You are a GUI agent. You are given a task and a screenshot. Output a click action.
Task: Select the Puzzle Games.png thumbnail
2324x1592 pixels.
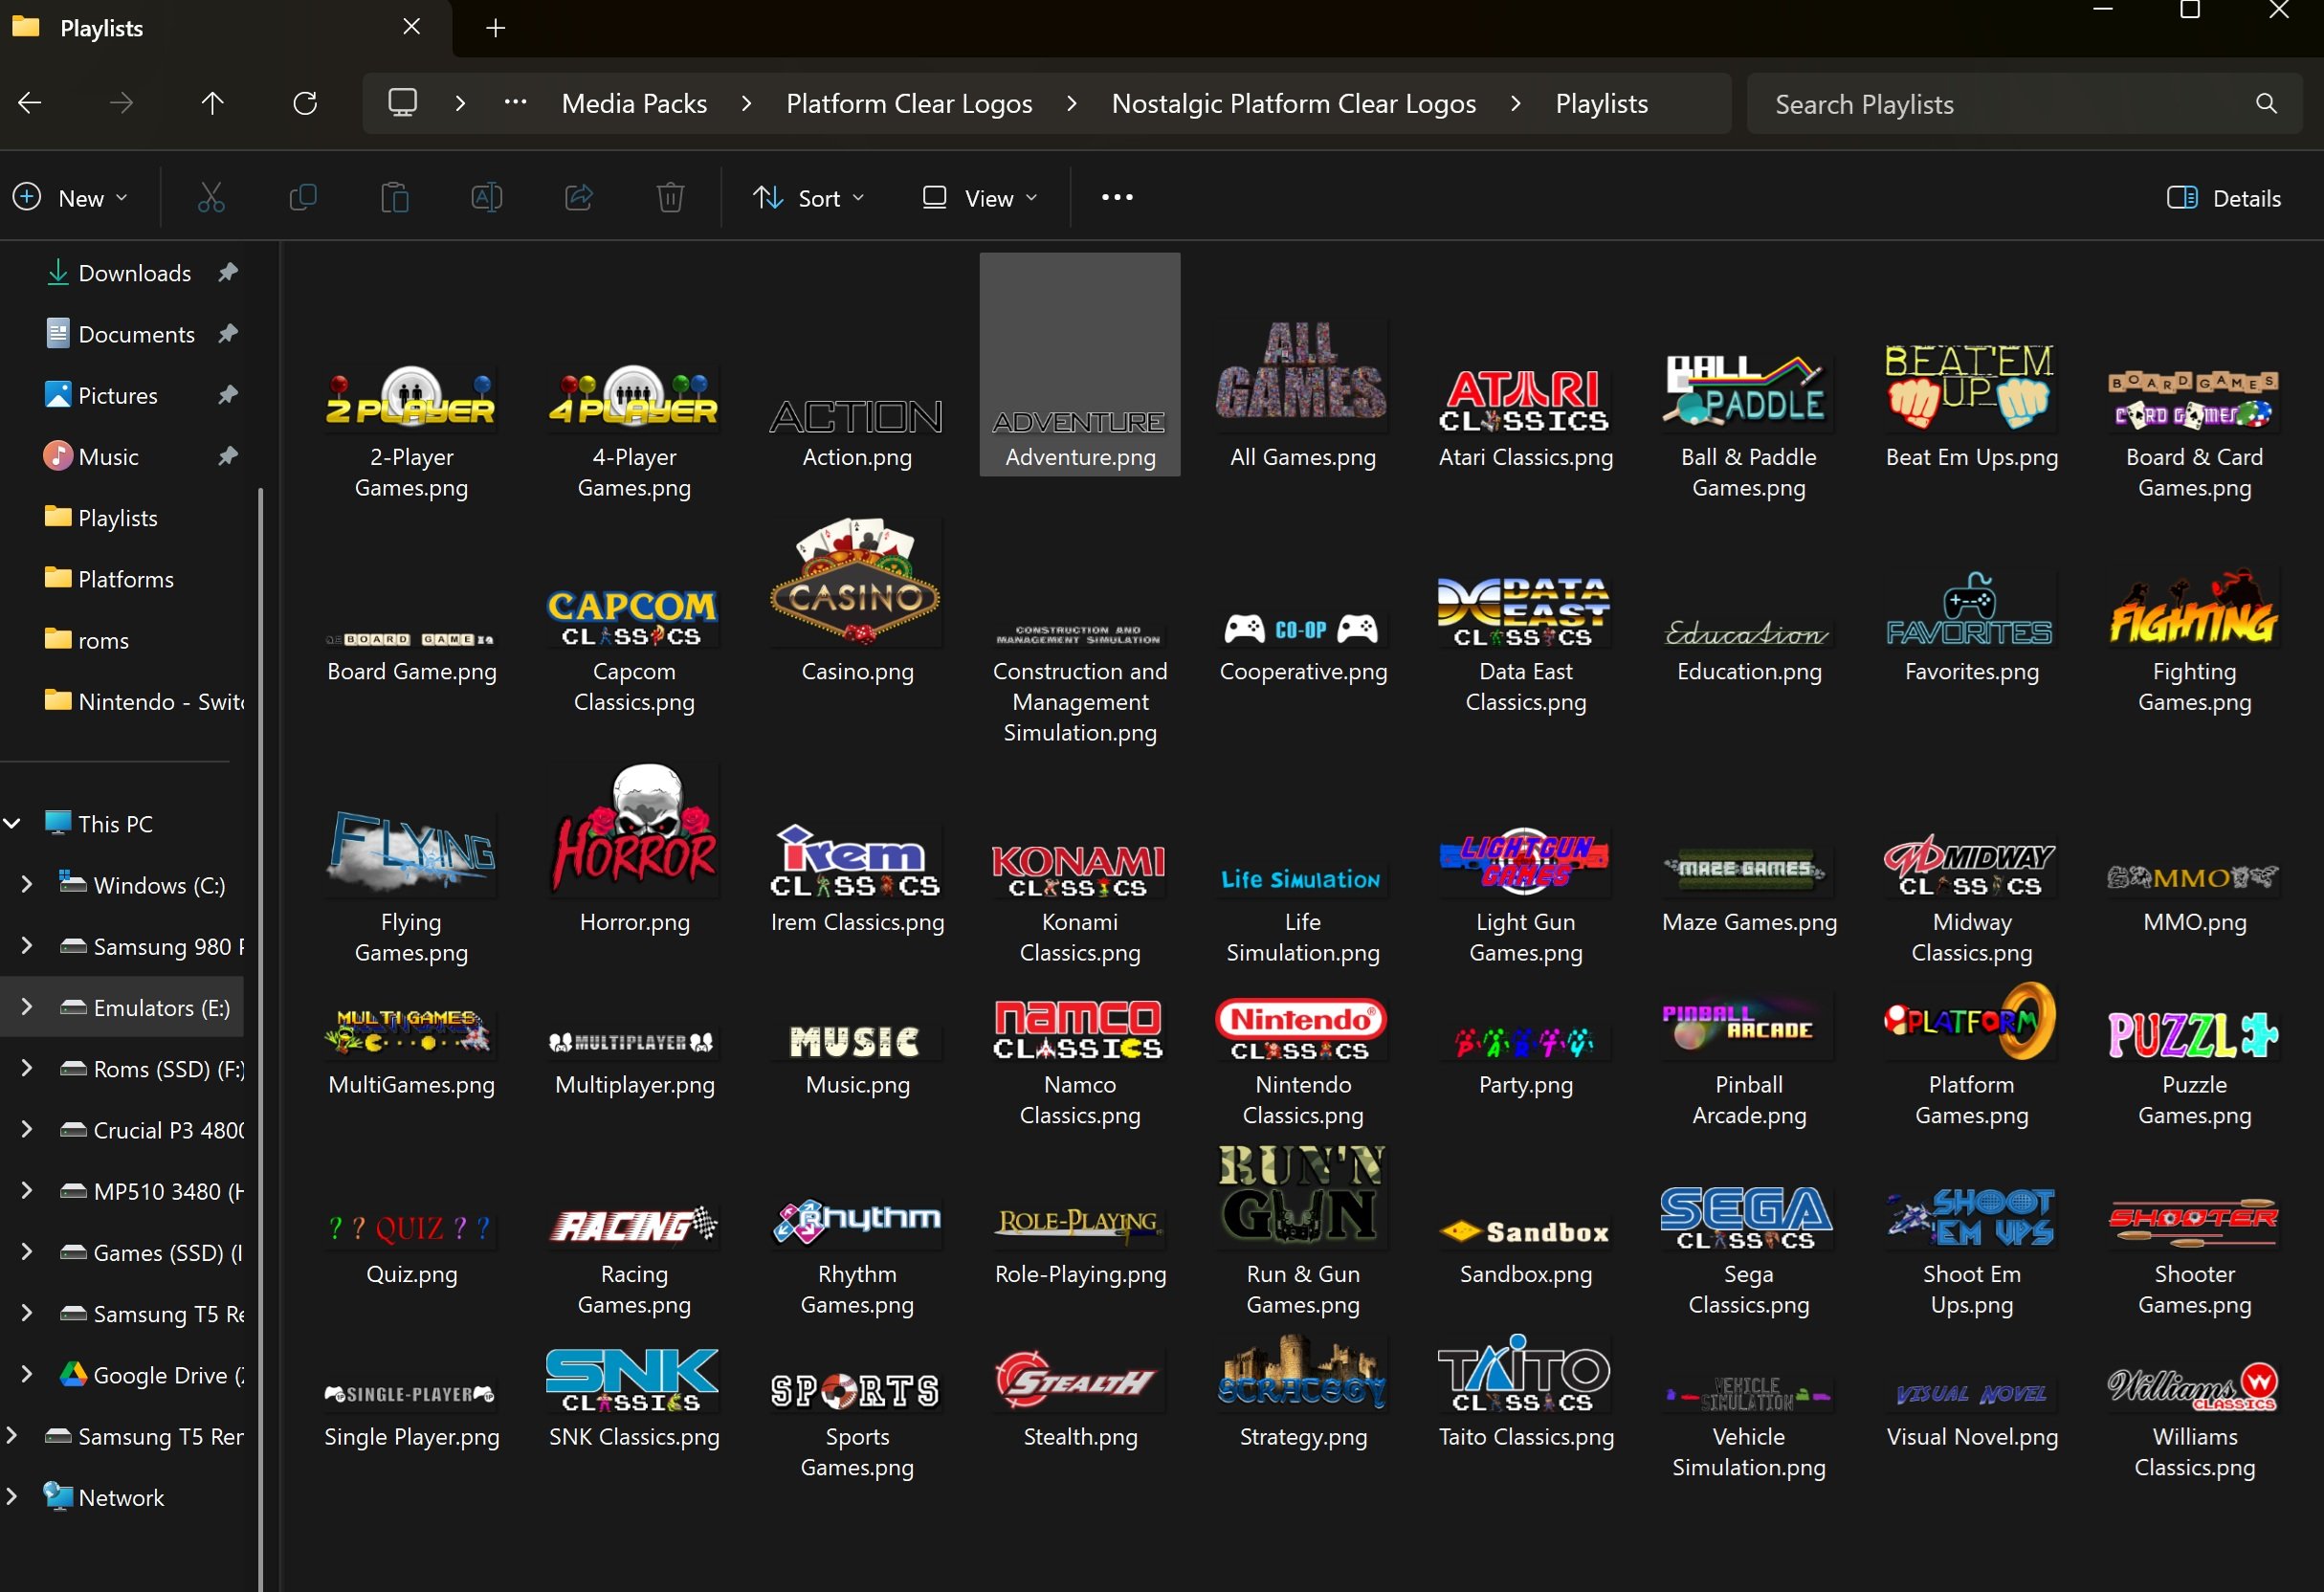coord(2193,1034)
